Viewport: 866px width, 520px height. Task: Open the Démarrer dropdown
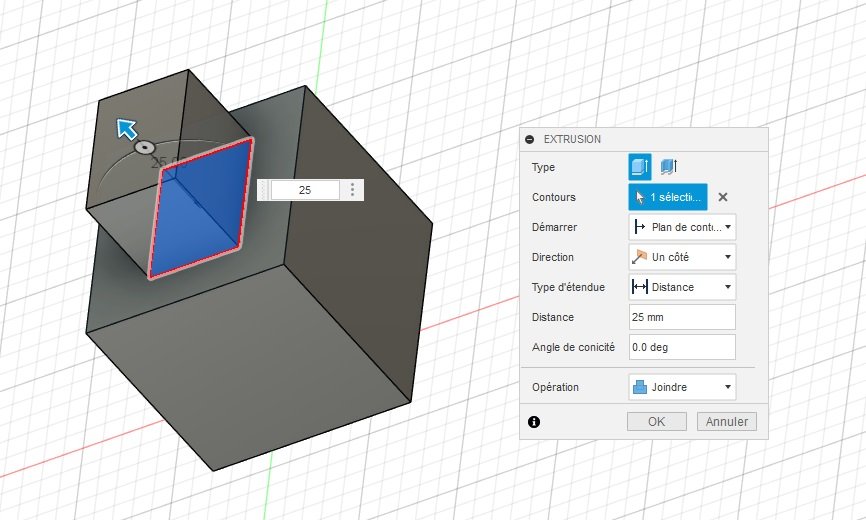682,227
